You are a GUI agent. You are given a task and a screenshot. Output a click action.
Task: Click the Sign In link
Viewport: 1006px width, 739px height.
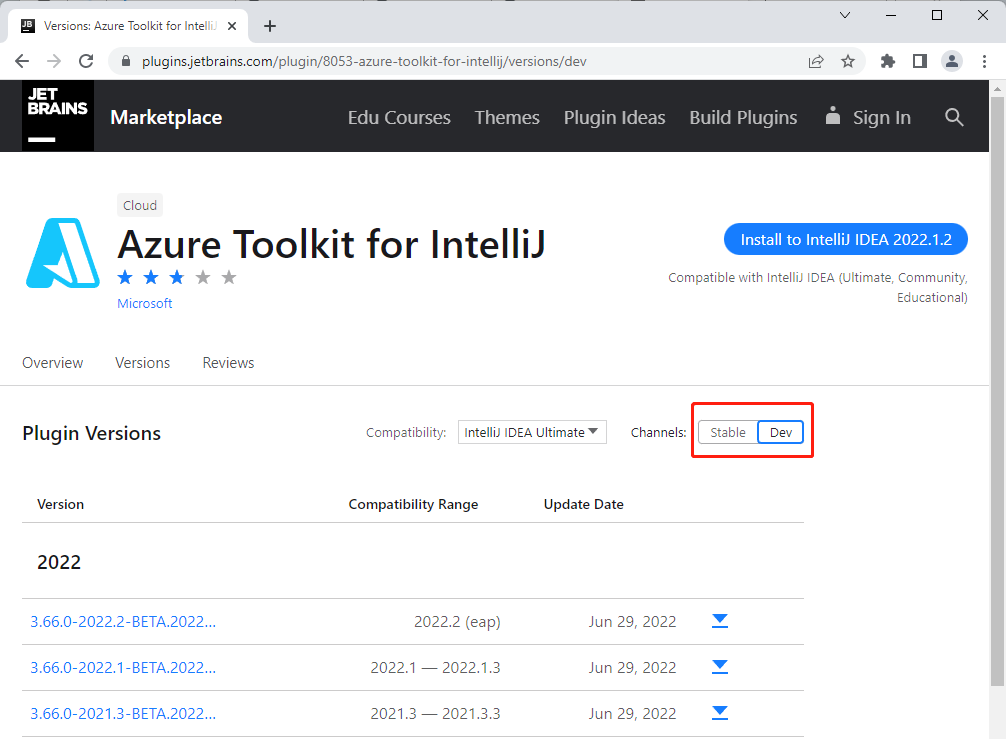pos(882,117)
